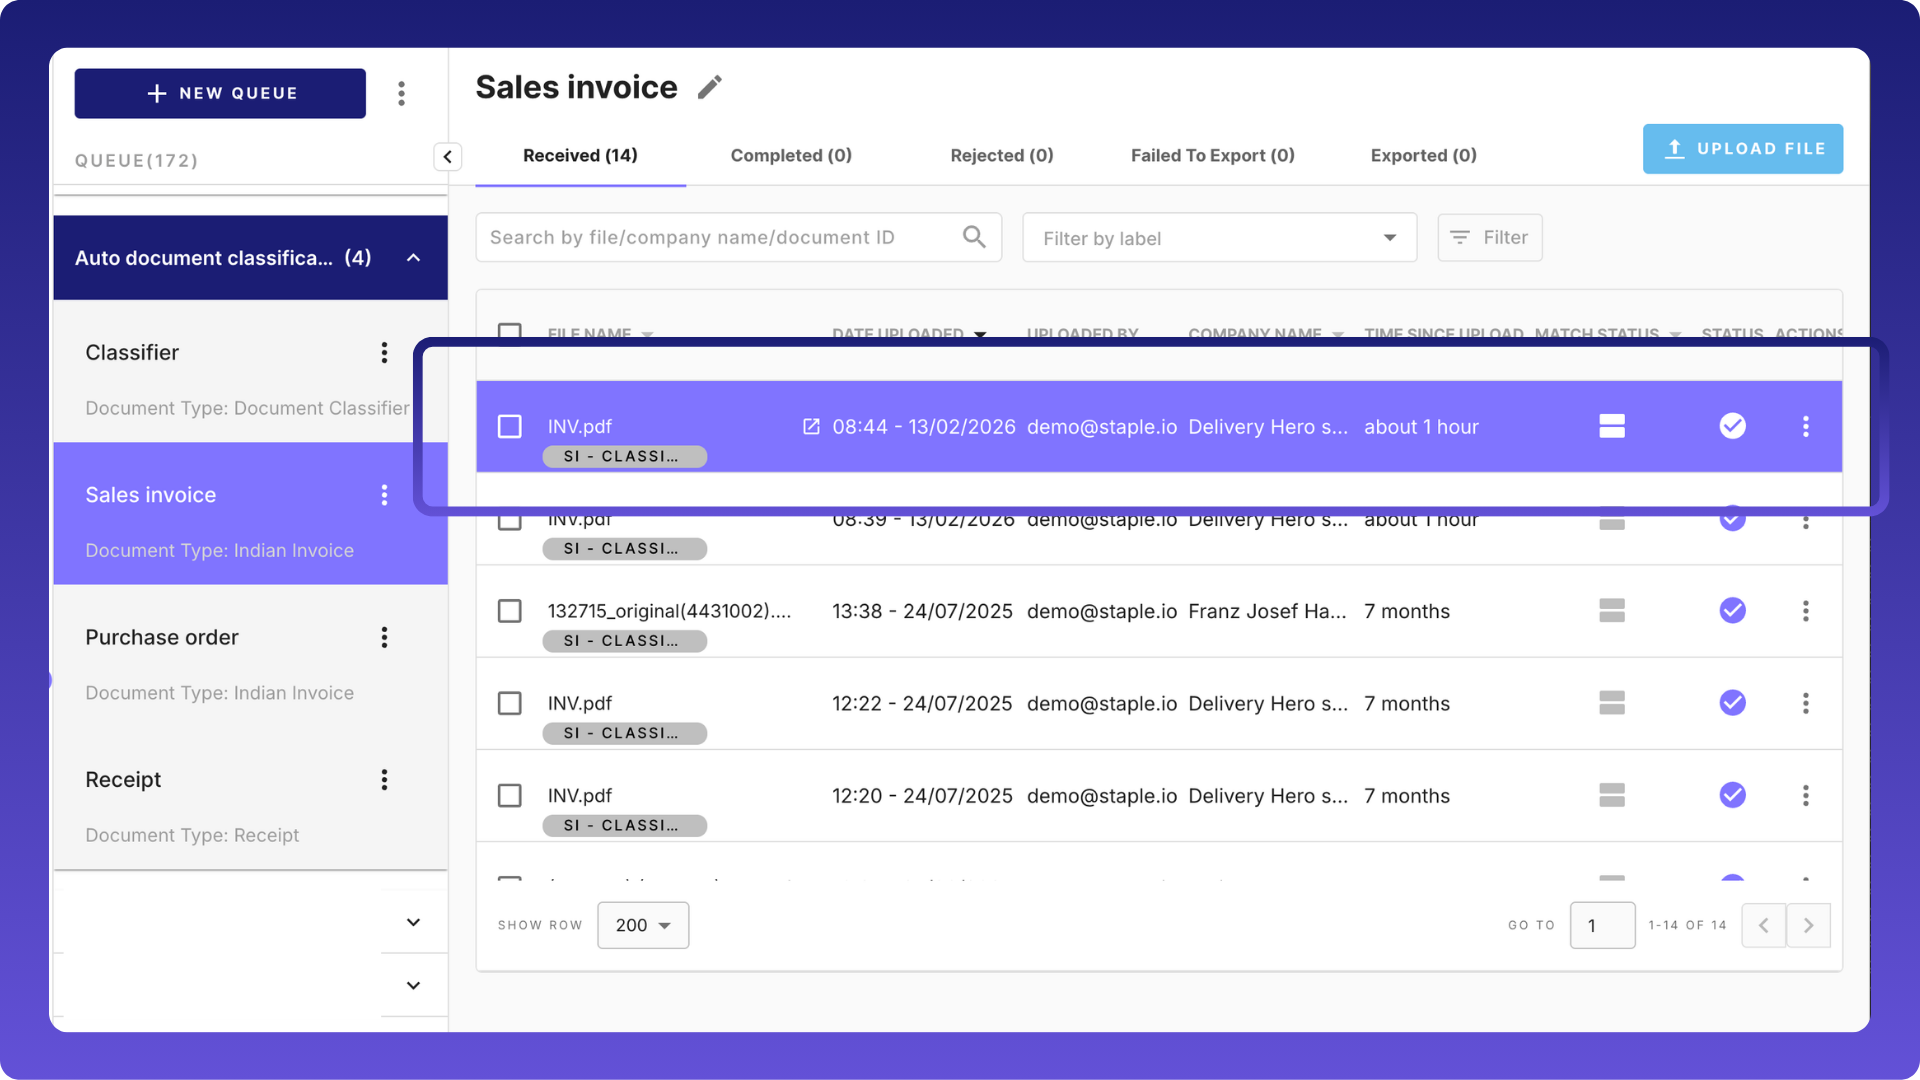
Task: Click file name 132715_original(4431002)
Action: click(669, 611)
